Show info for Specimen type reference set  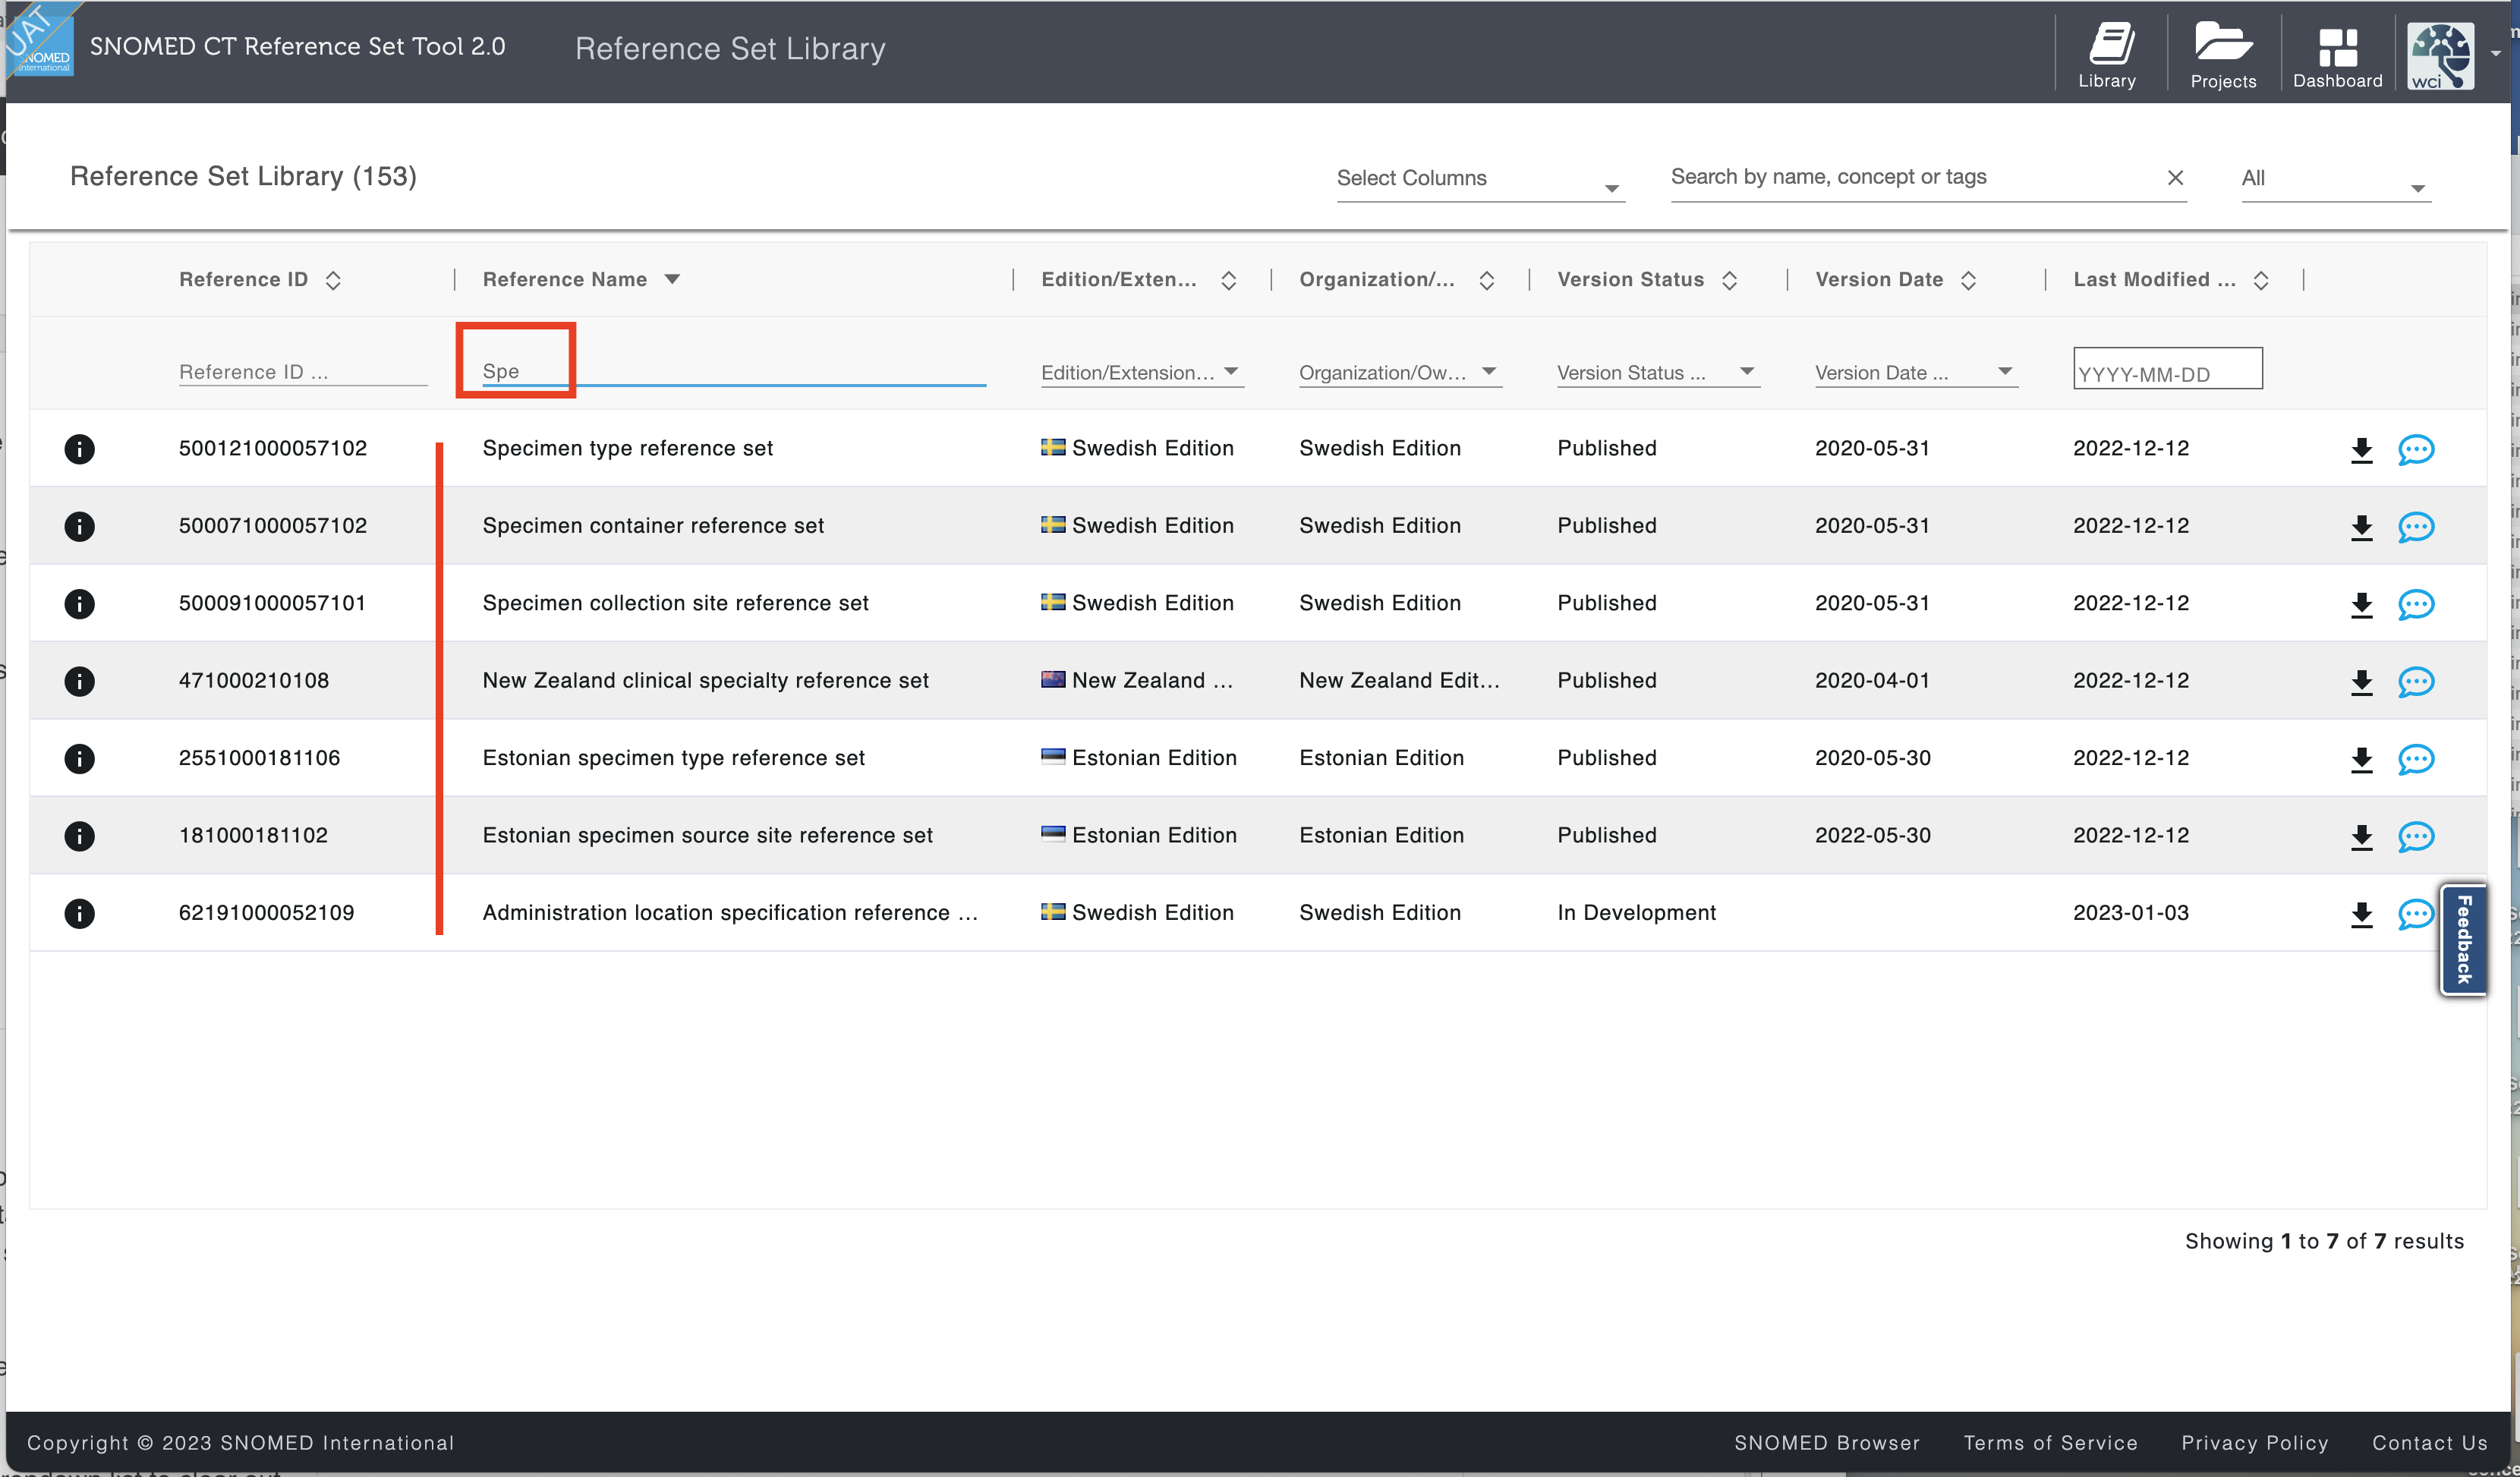[79, 449]
